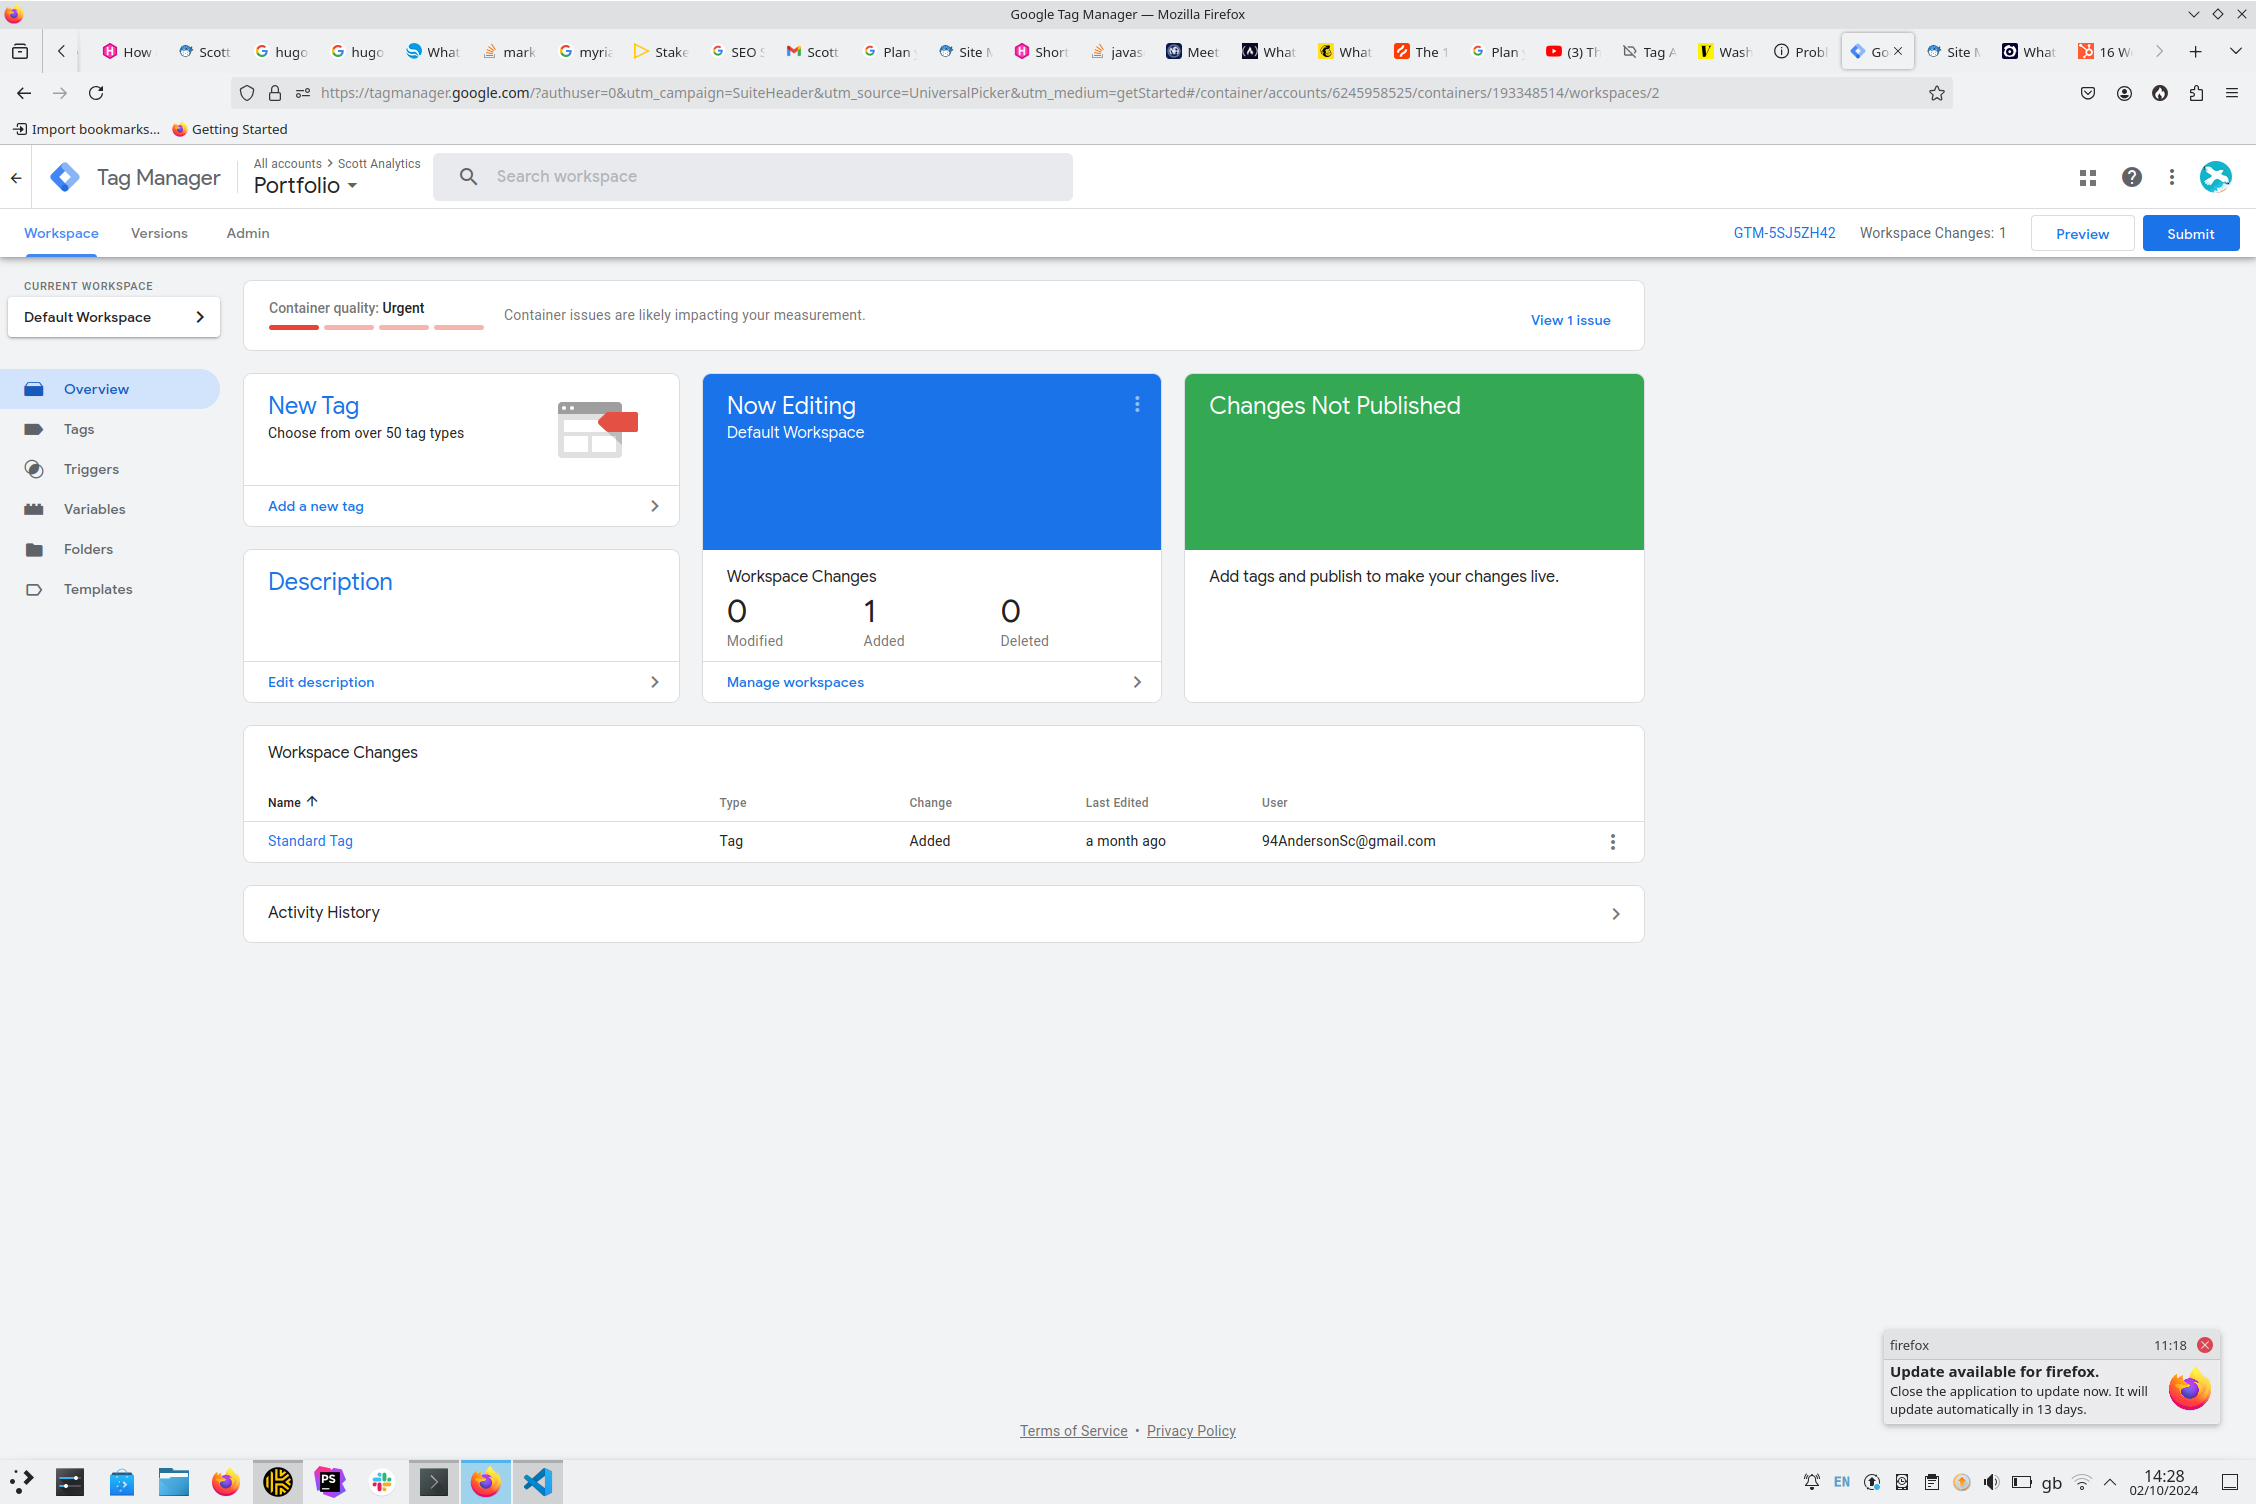Image resolution: width=2256 pixels, height=1504 pixels.
Task: Open the Templates section
Action: (97, 589)
